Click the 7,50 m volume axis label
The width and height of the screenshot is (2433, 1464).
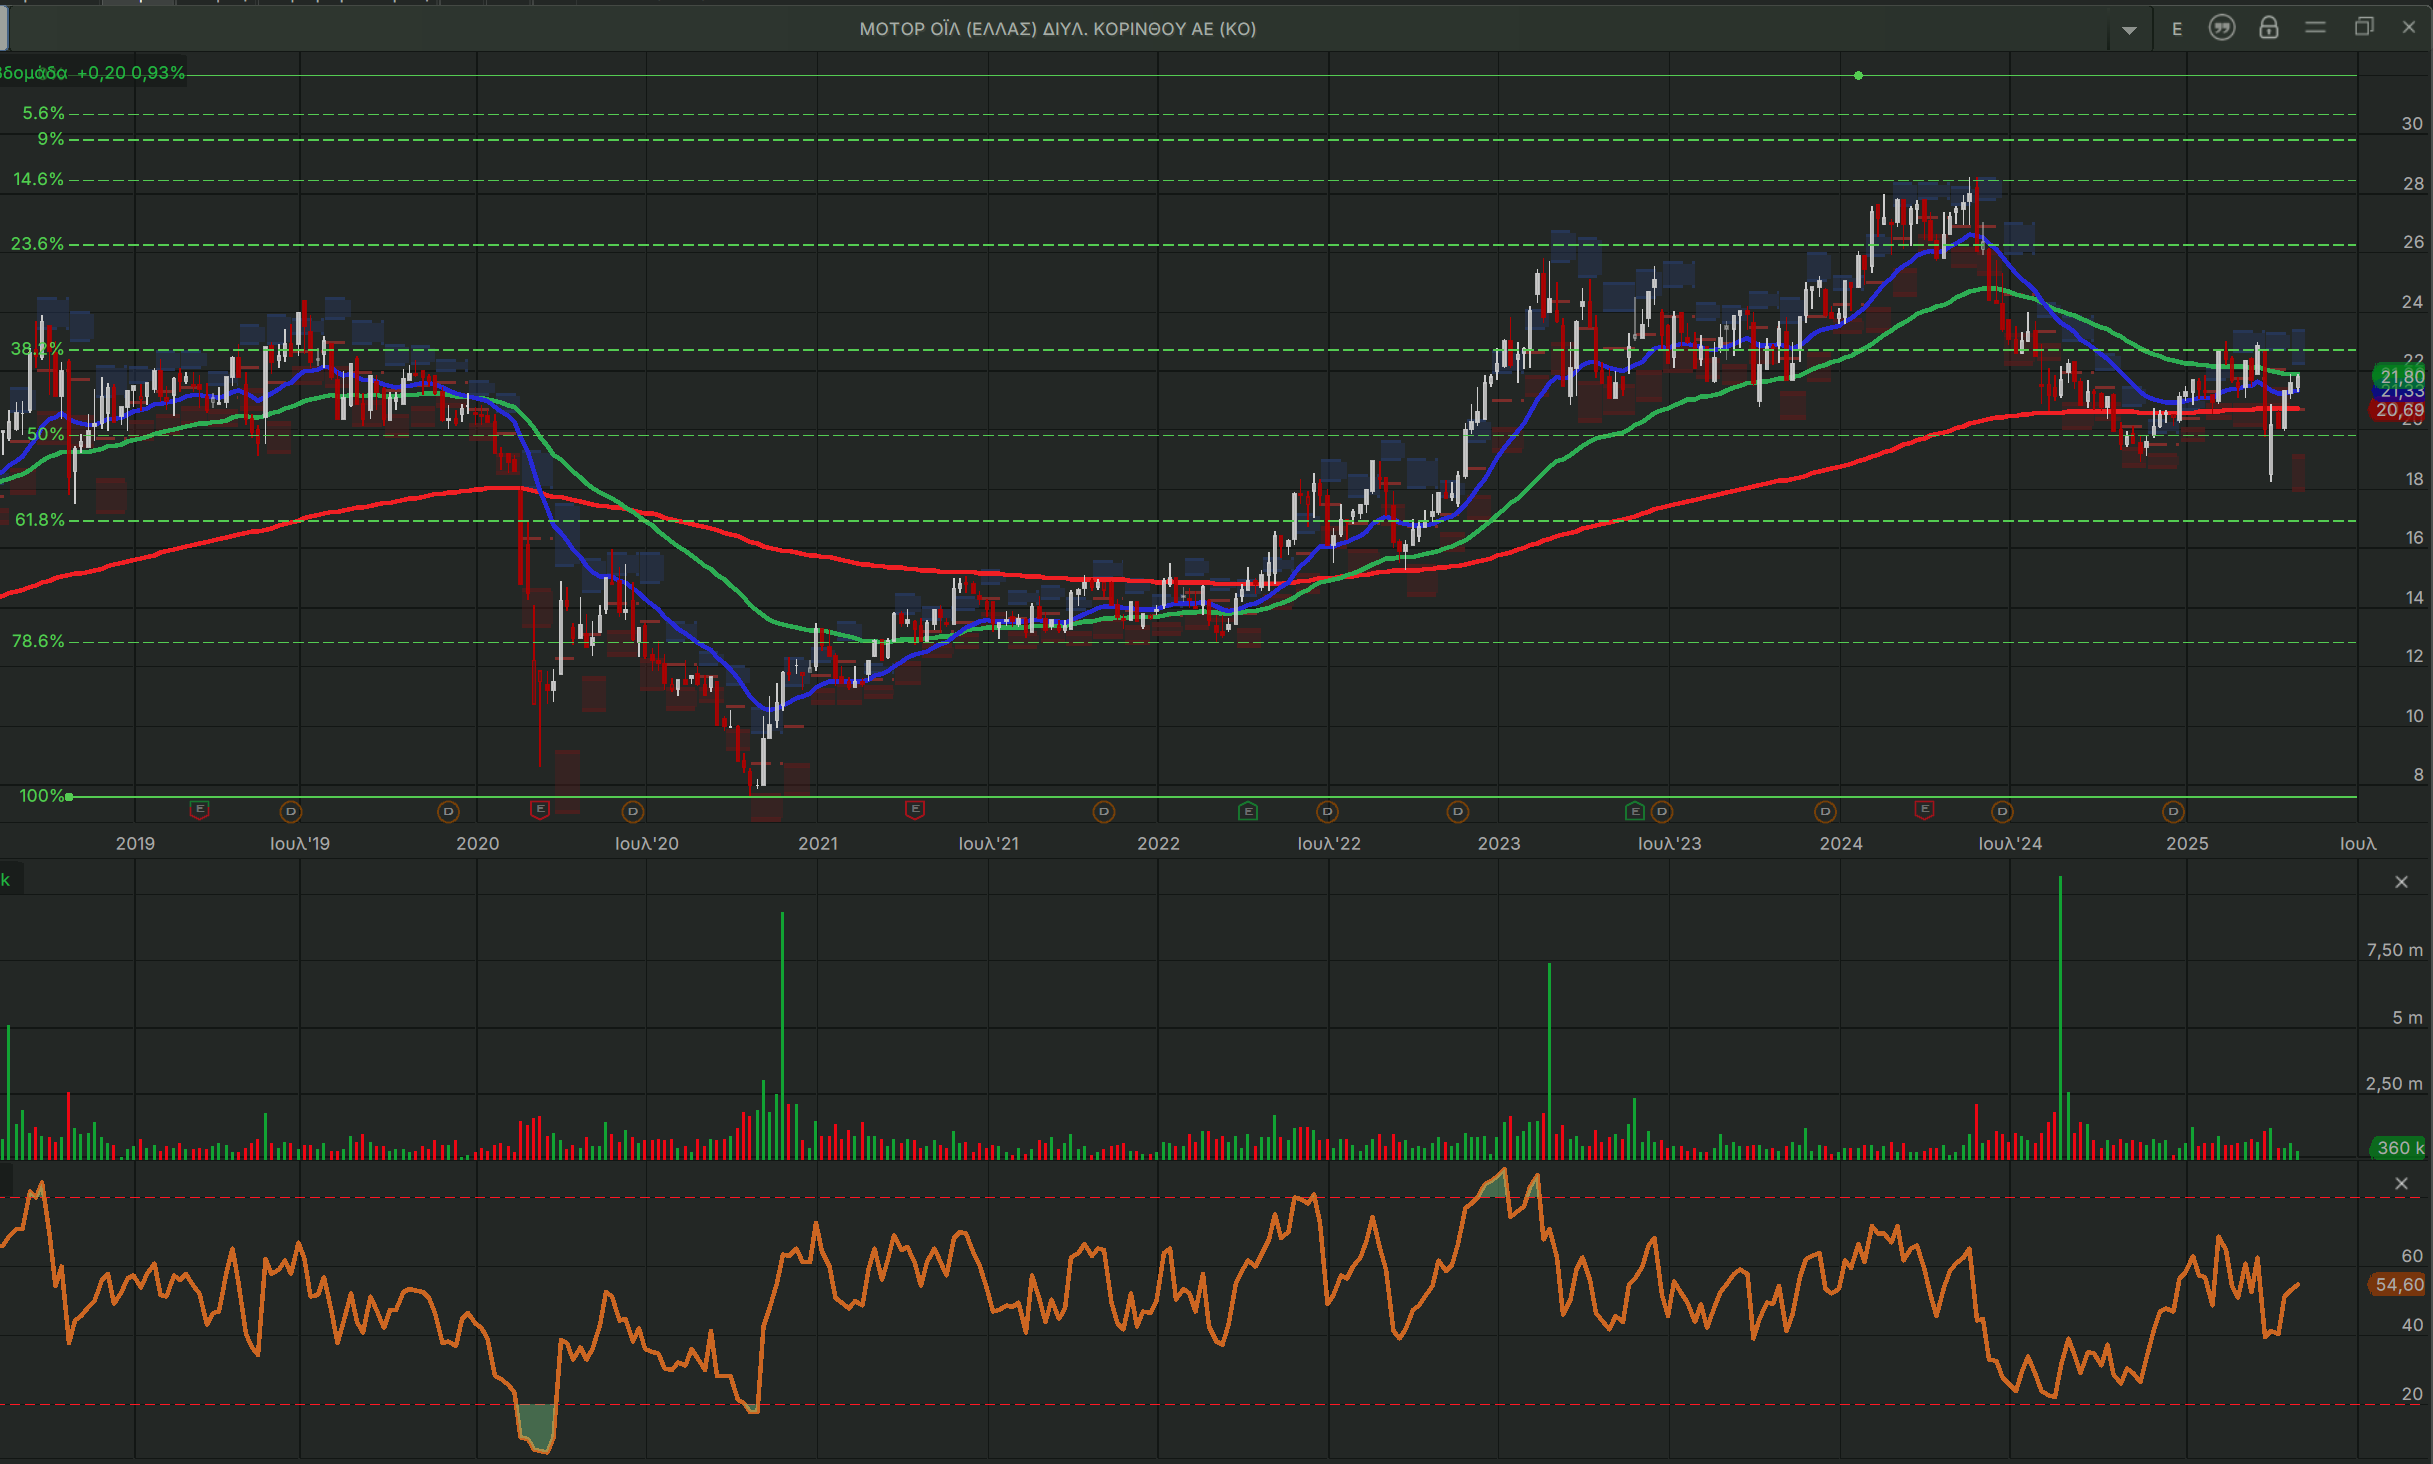click(x=2394, y=950)
